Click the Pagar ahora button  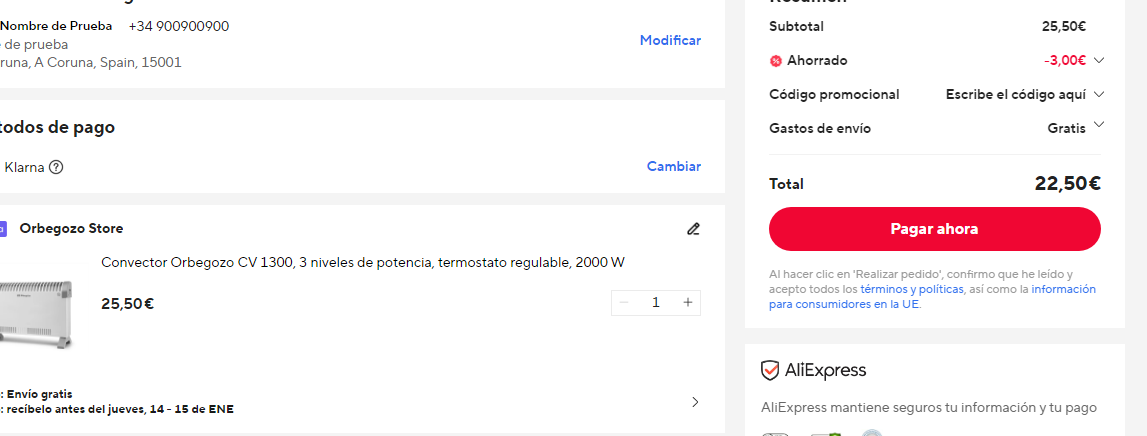[x=934, y=229]
